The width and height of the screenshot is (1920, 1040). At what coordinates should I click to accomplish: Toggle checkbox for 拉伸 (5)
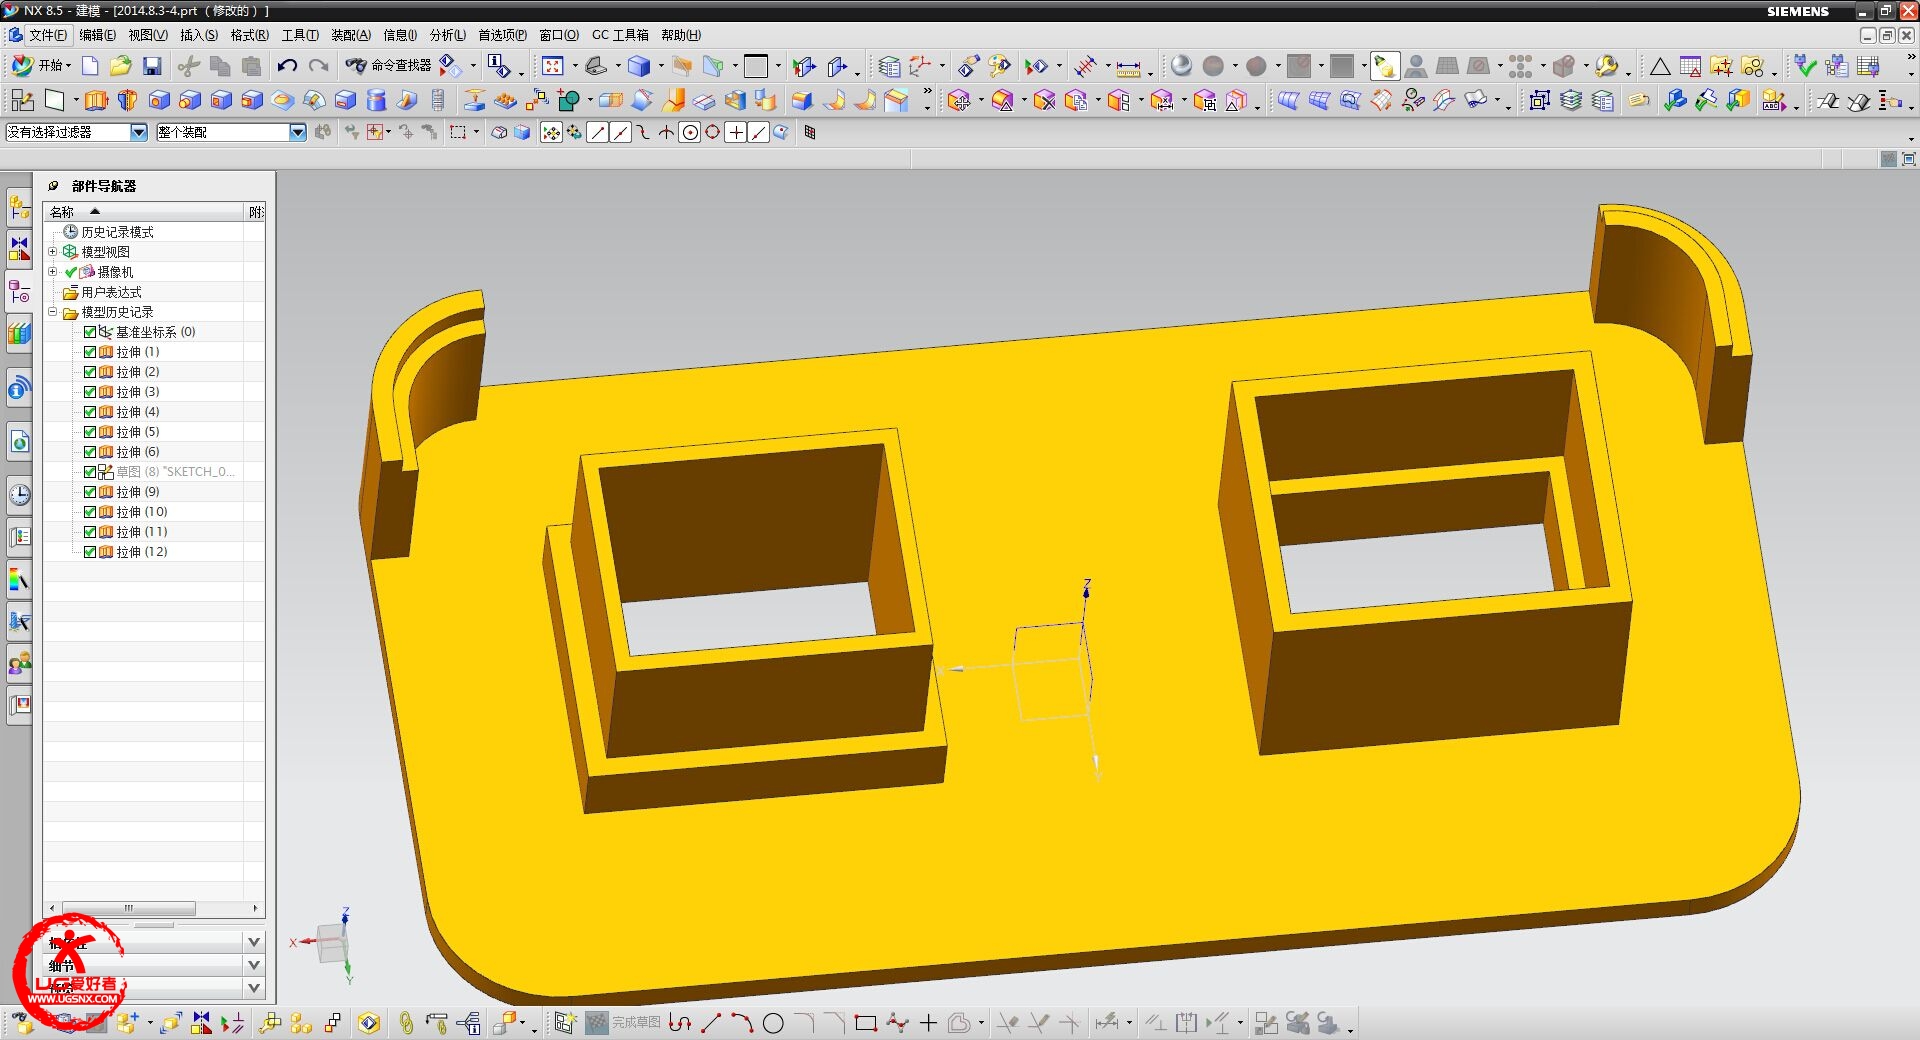point(90,432)
